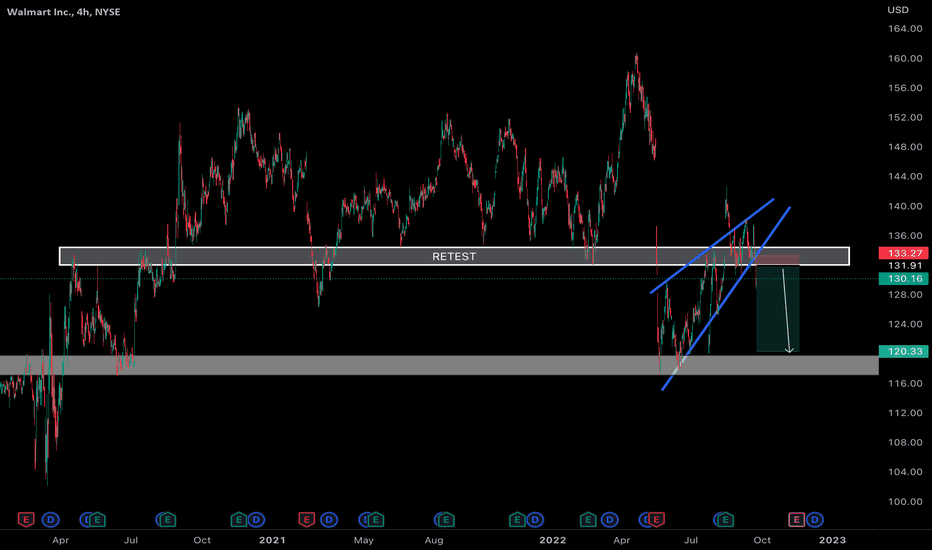Click the 140.00 price axis label
This screenshot has height=550, width=932.
click(905, 206)
